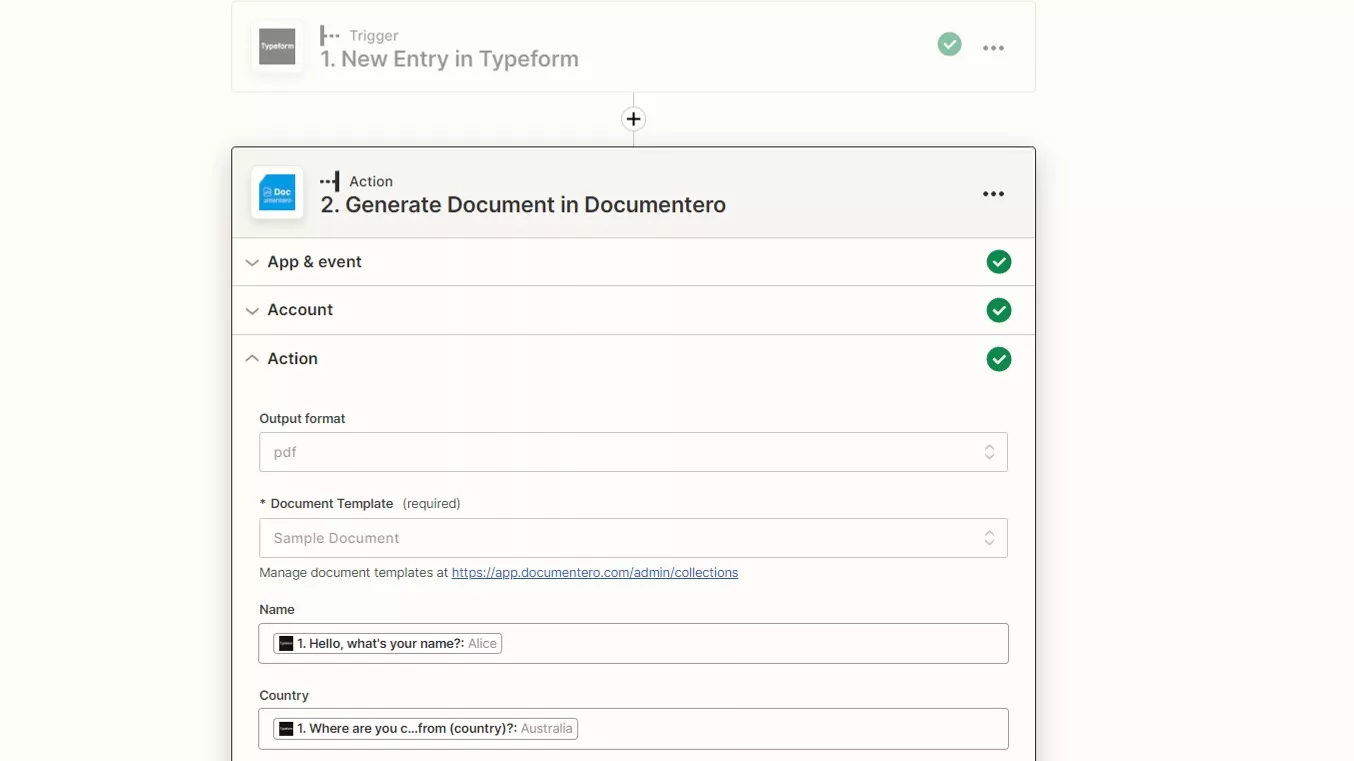Click inside the Country input field
Viewport: 1354px width, 761px height.
[790, 729]
